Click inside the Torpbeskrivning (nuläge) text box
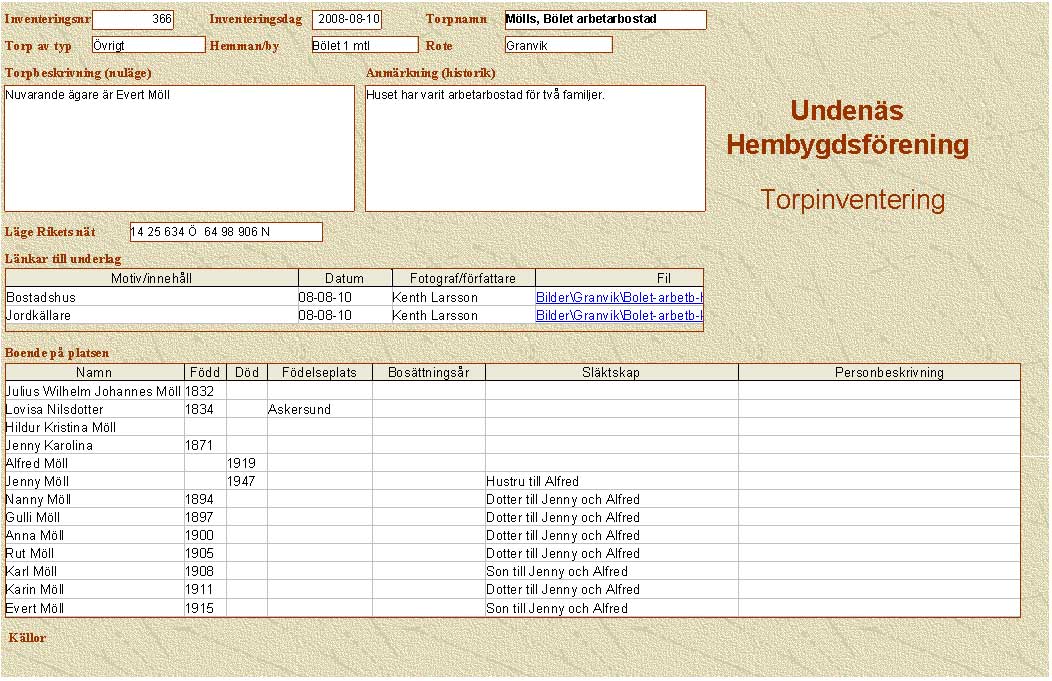Image resolution: width=1052 pixels, height=681 pixels. (180, 148)
